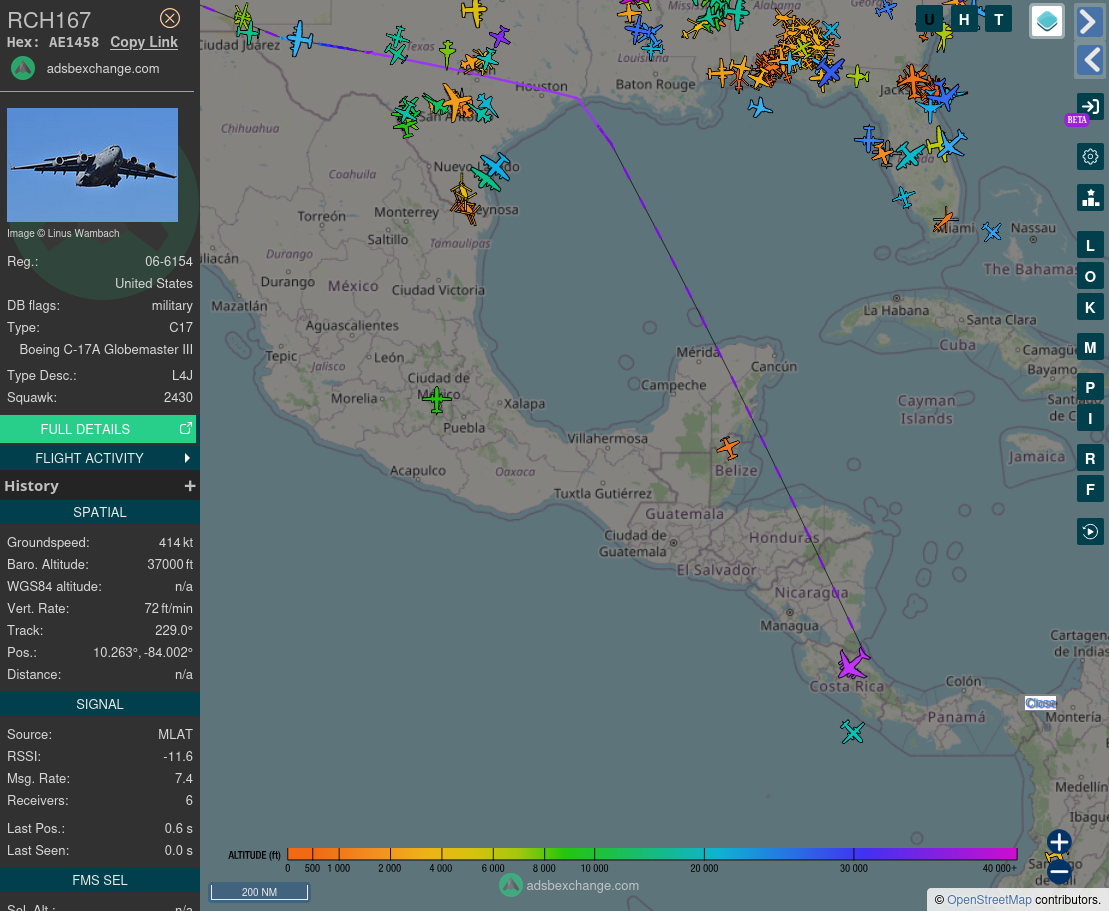
Task: Open the C-17 aircraft photo thumbnail
Action: [93, 165]
